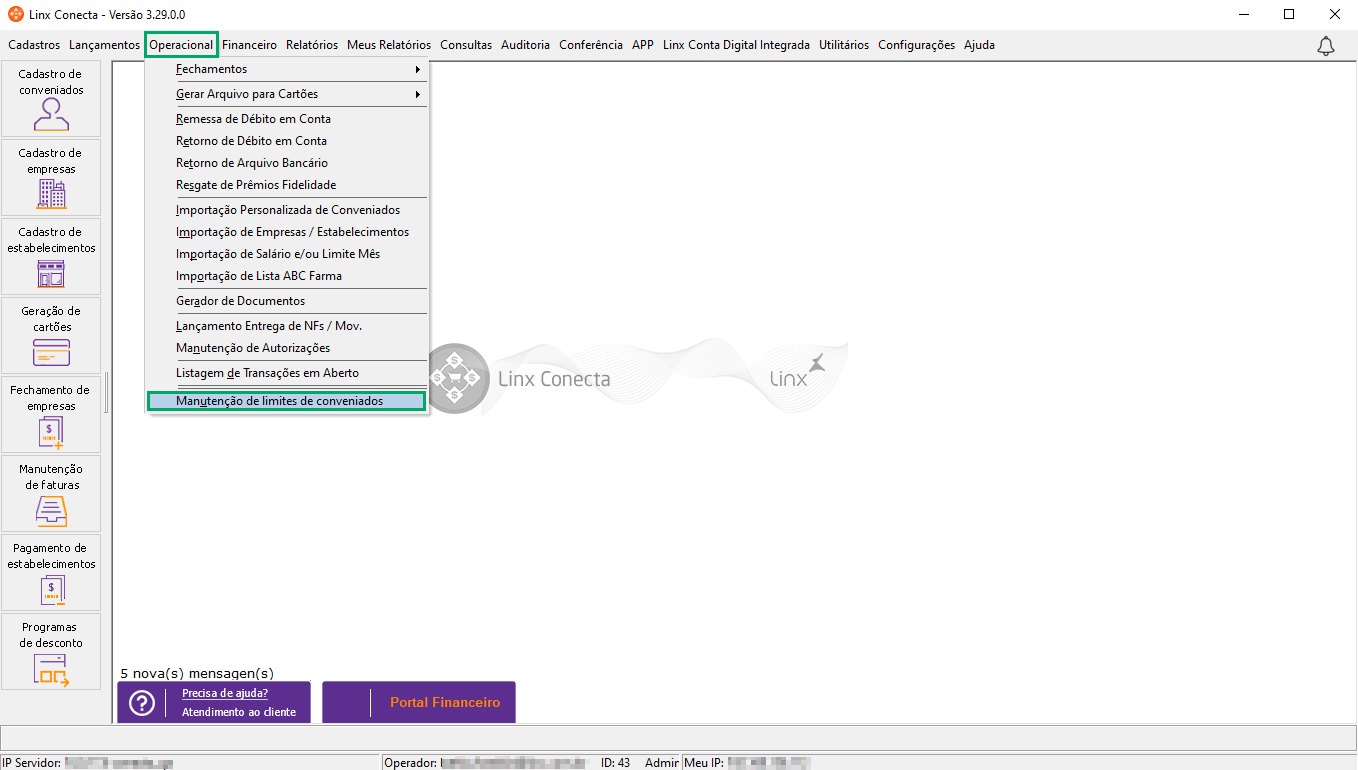Select Importação de Lista ABC Farma
The height and width of the screenshot is (770, 1358).
(x=287, y=276)
